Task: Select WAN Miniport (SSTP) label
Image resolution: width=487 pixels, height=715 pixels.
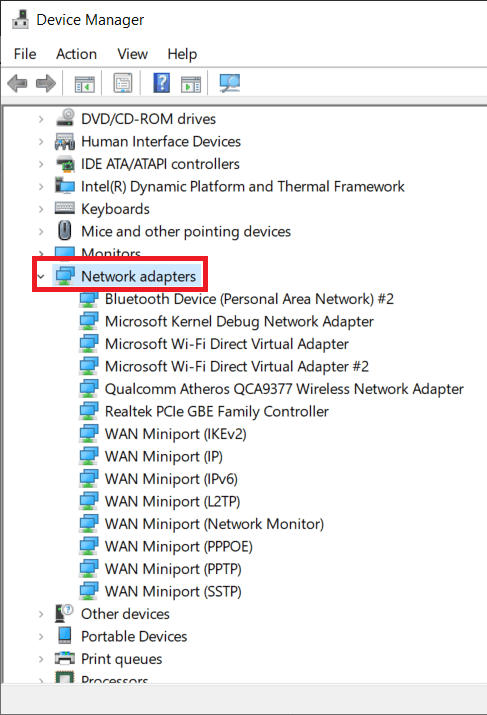Action: tap(173, 591)
